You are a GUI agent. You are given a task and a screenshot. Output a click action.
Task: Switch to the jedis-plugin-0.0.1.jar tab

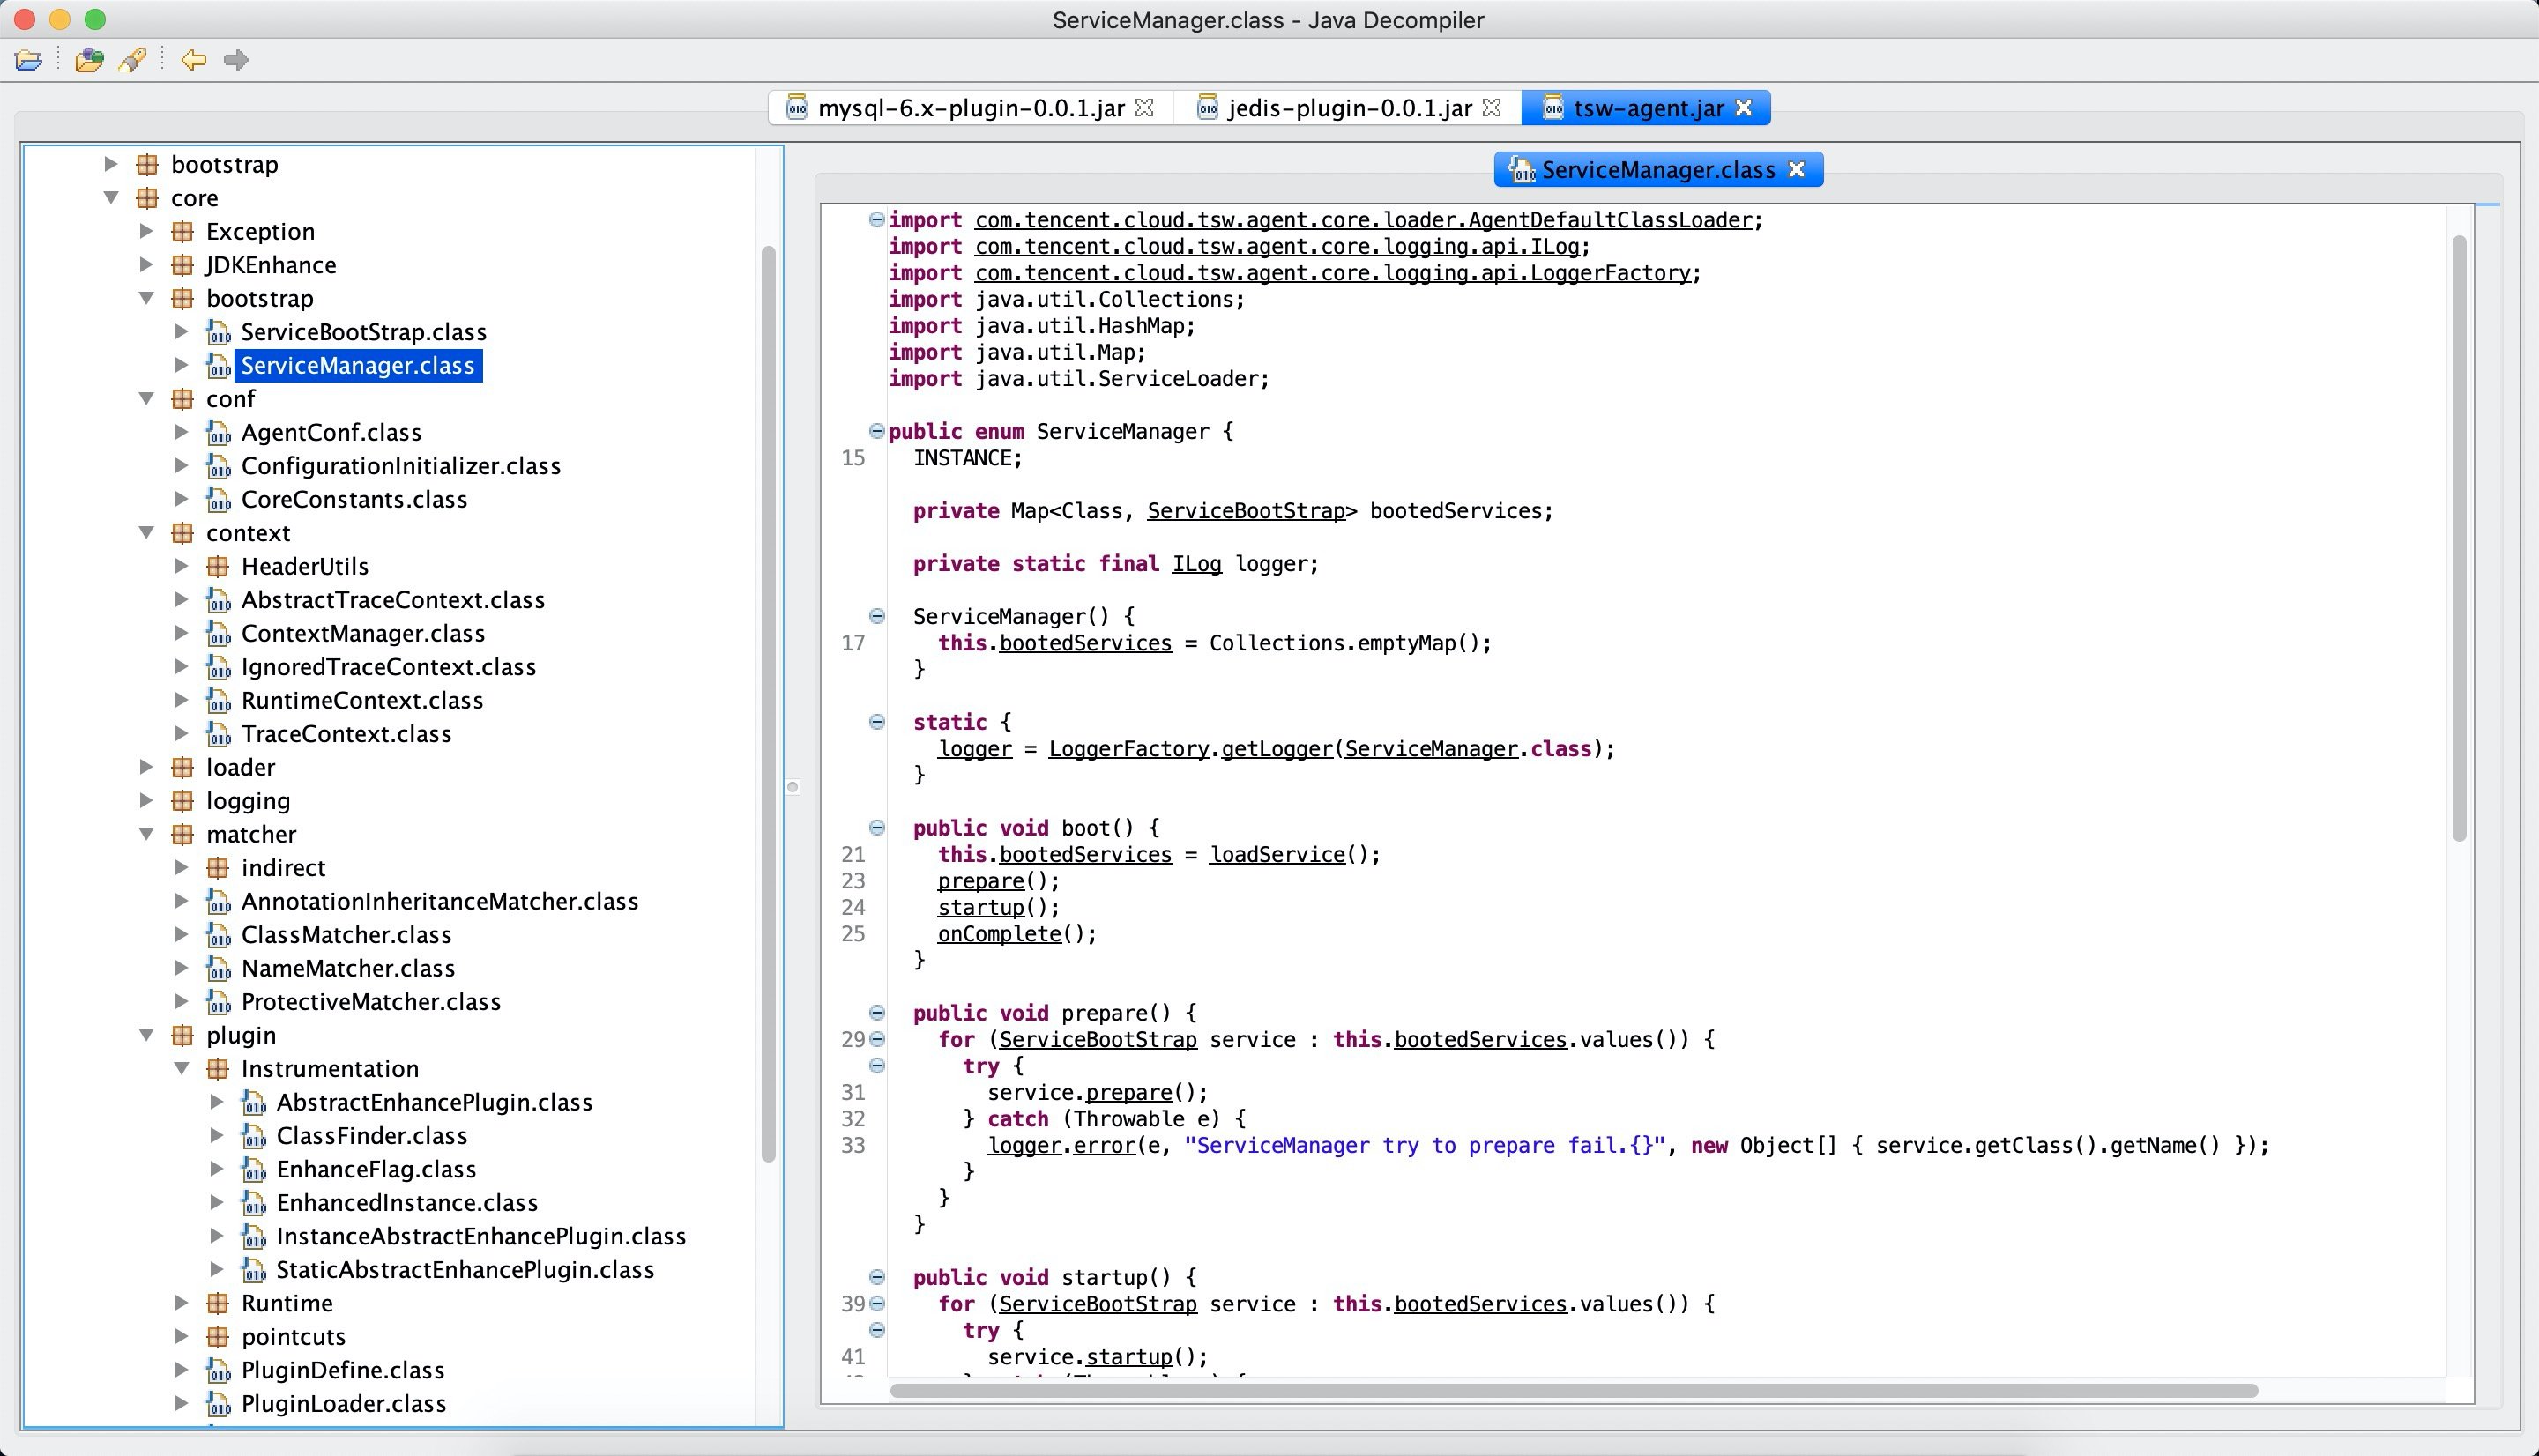pyautogui.click(x=1348, y=108)
